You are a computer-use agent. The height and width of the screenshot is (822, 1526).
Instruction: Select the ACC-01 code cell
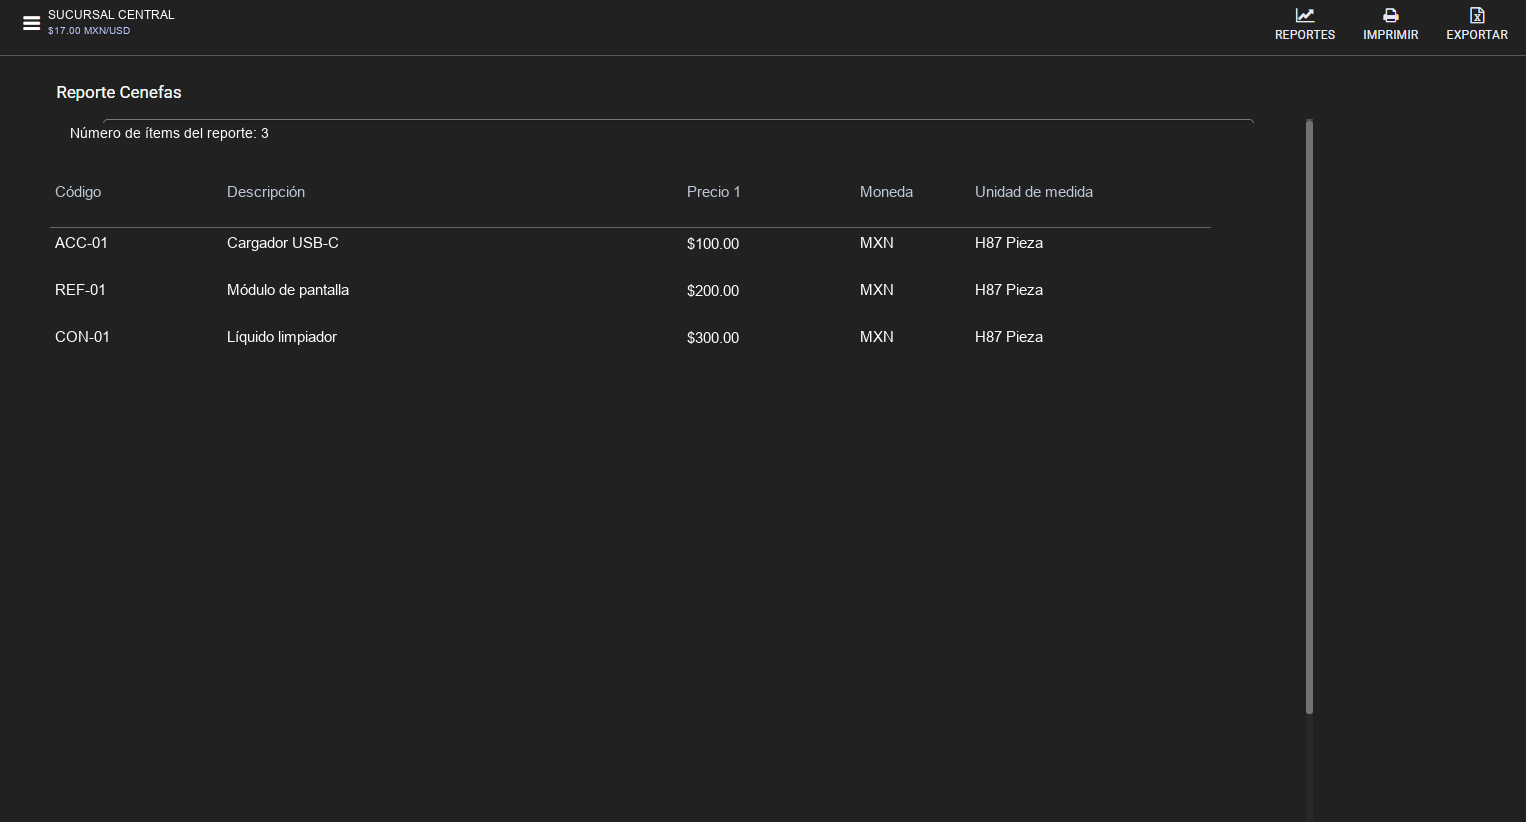[81, 243]
